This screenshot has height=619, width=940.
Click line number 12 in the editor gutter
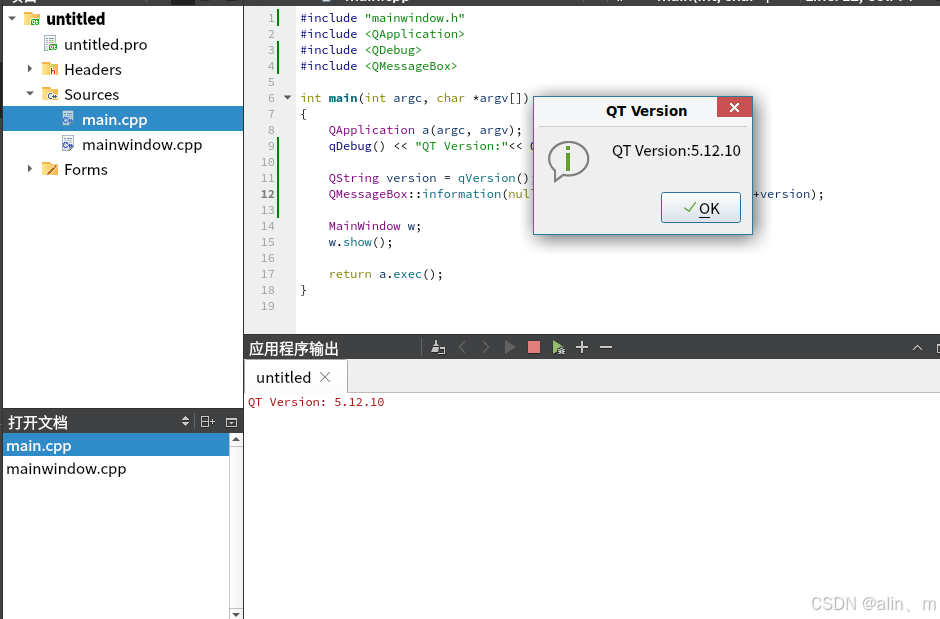pyautogui.click(x=267, y=194)
